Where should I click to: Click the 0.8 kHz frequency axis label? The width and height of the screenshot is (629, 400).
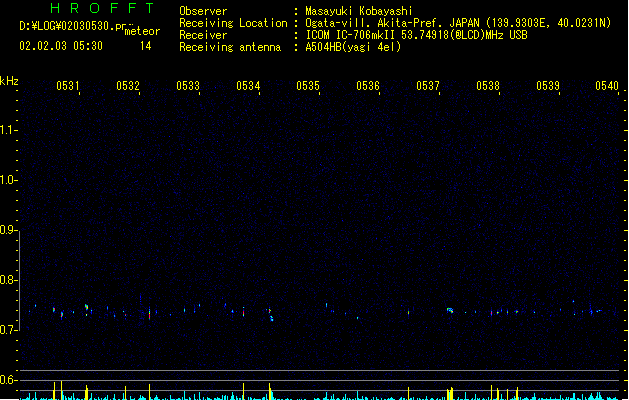click(8, 280)
